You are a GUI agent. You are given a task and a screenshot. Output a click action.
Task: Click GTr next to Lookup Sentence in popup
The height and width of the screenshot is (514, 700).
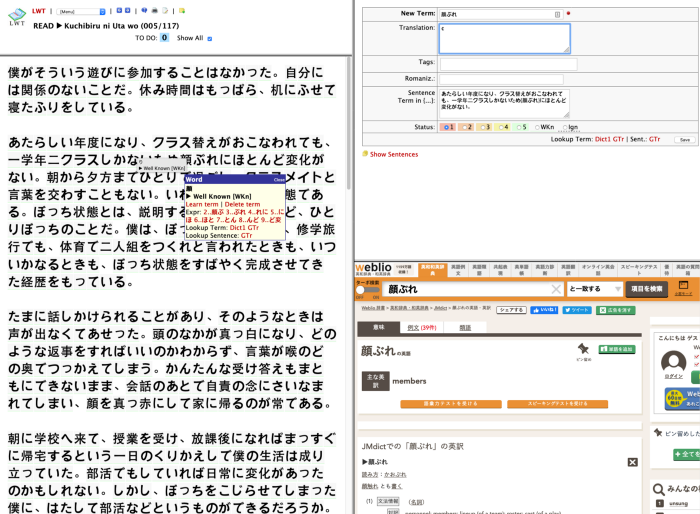(x=246, y=235)
